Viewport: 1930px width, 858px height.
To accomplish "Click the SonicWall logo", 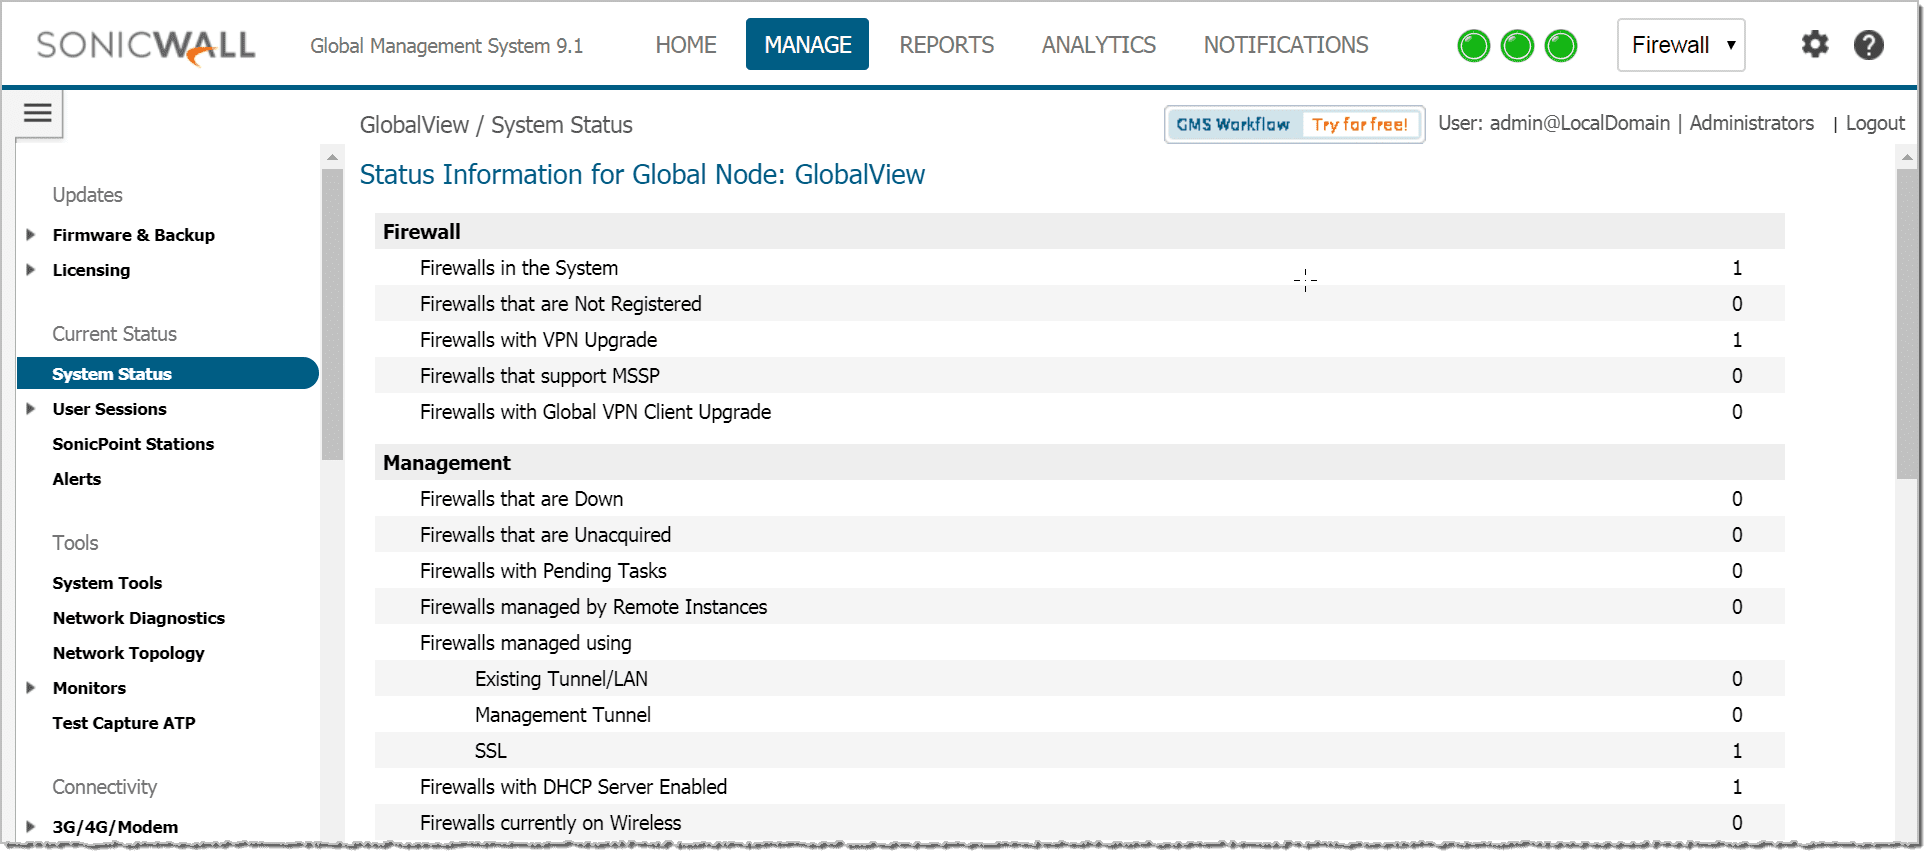I will pyautogui.click(x=146, y=46).
